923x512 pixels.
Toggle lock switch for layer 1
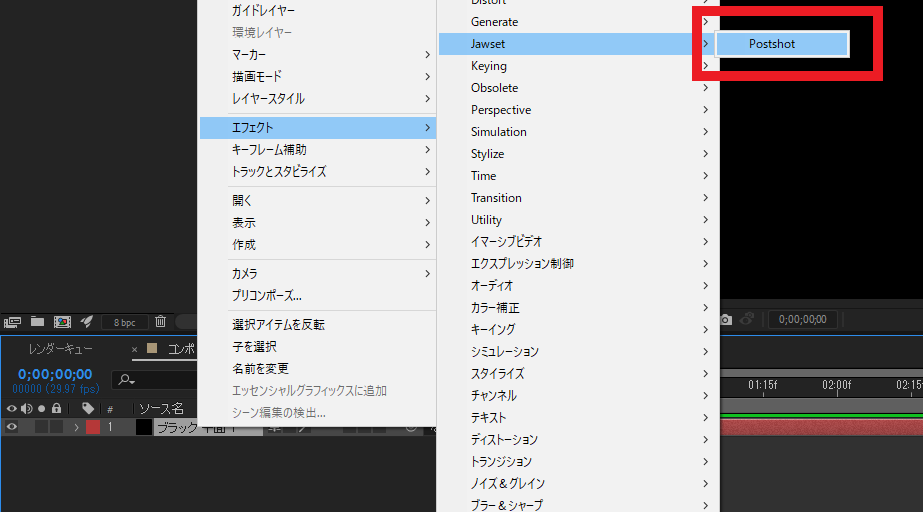point(57,427)
